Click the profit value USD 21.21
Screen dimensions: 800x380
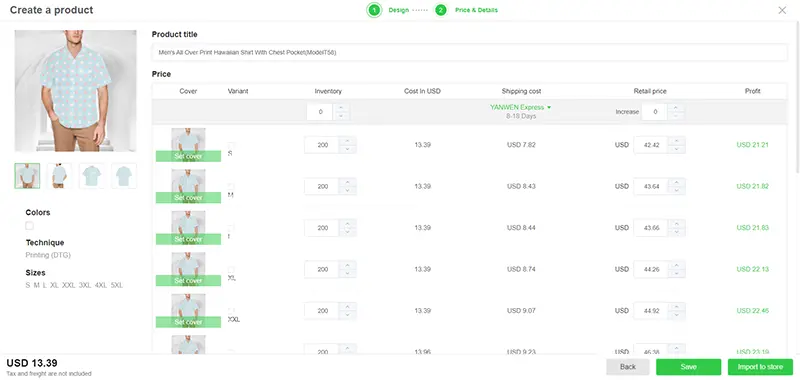(752, 145)
